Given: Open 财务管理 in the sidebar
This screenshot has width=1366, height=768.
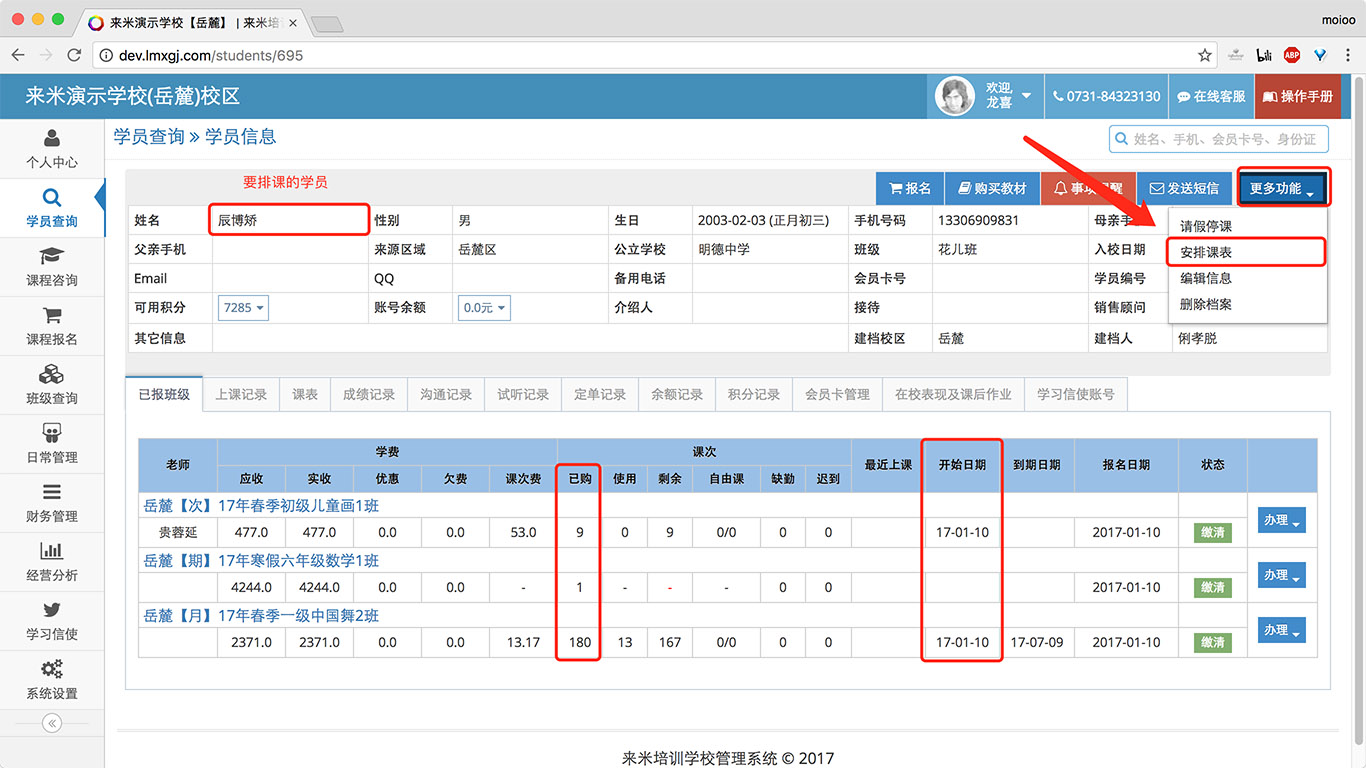Looking at the screenshot, I should [x=52, y=503].
